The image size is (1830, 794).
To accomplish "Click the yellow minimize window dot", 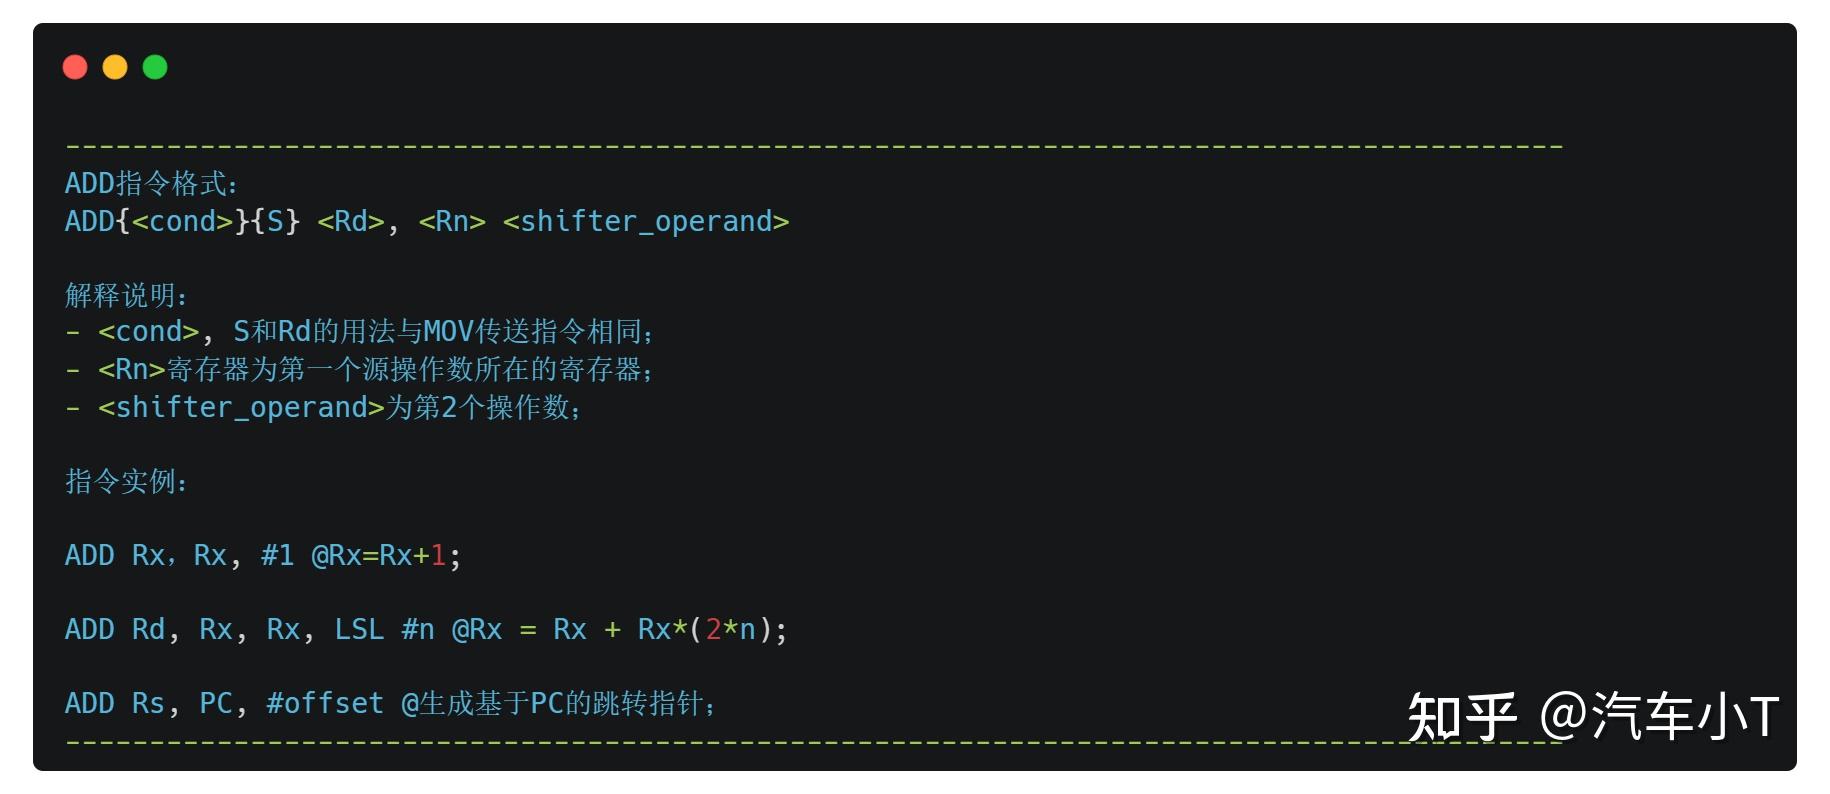I will point(115,67).
